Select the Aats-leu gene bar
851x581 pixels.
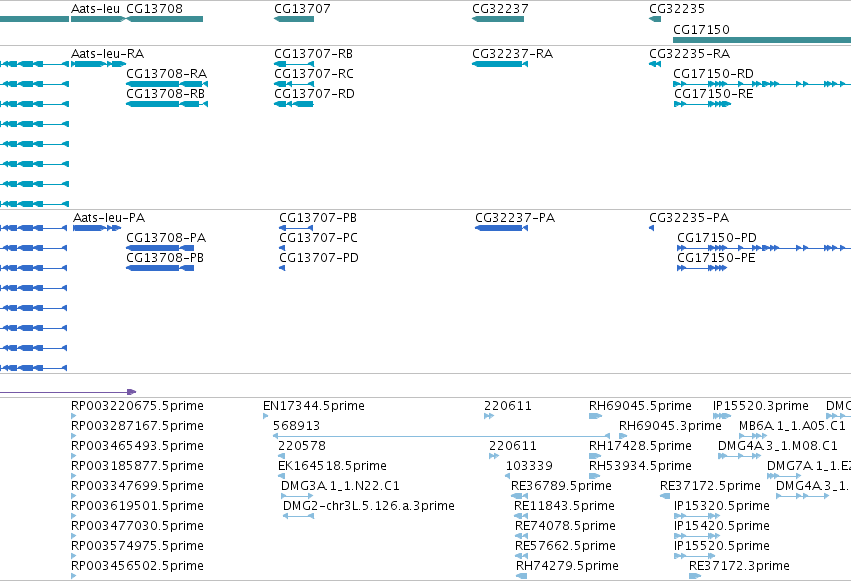98,19
